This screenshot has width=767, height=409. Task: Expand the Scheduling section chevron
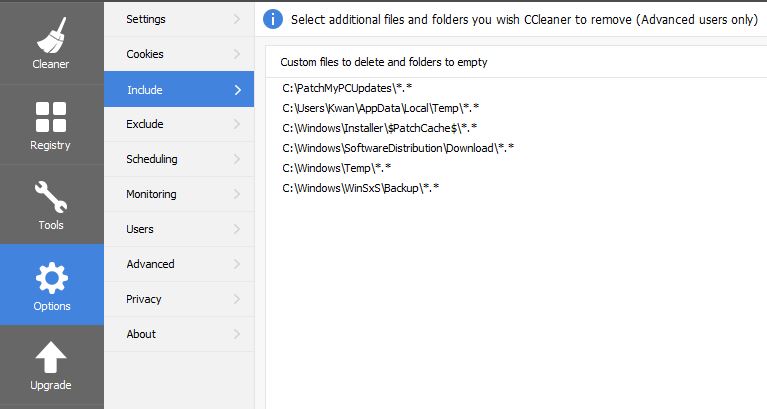pyautogui.click(x=237, y=159)
